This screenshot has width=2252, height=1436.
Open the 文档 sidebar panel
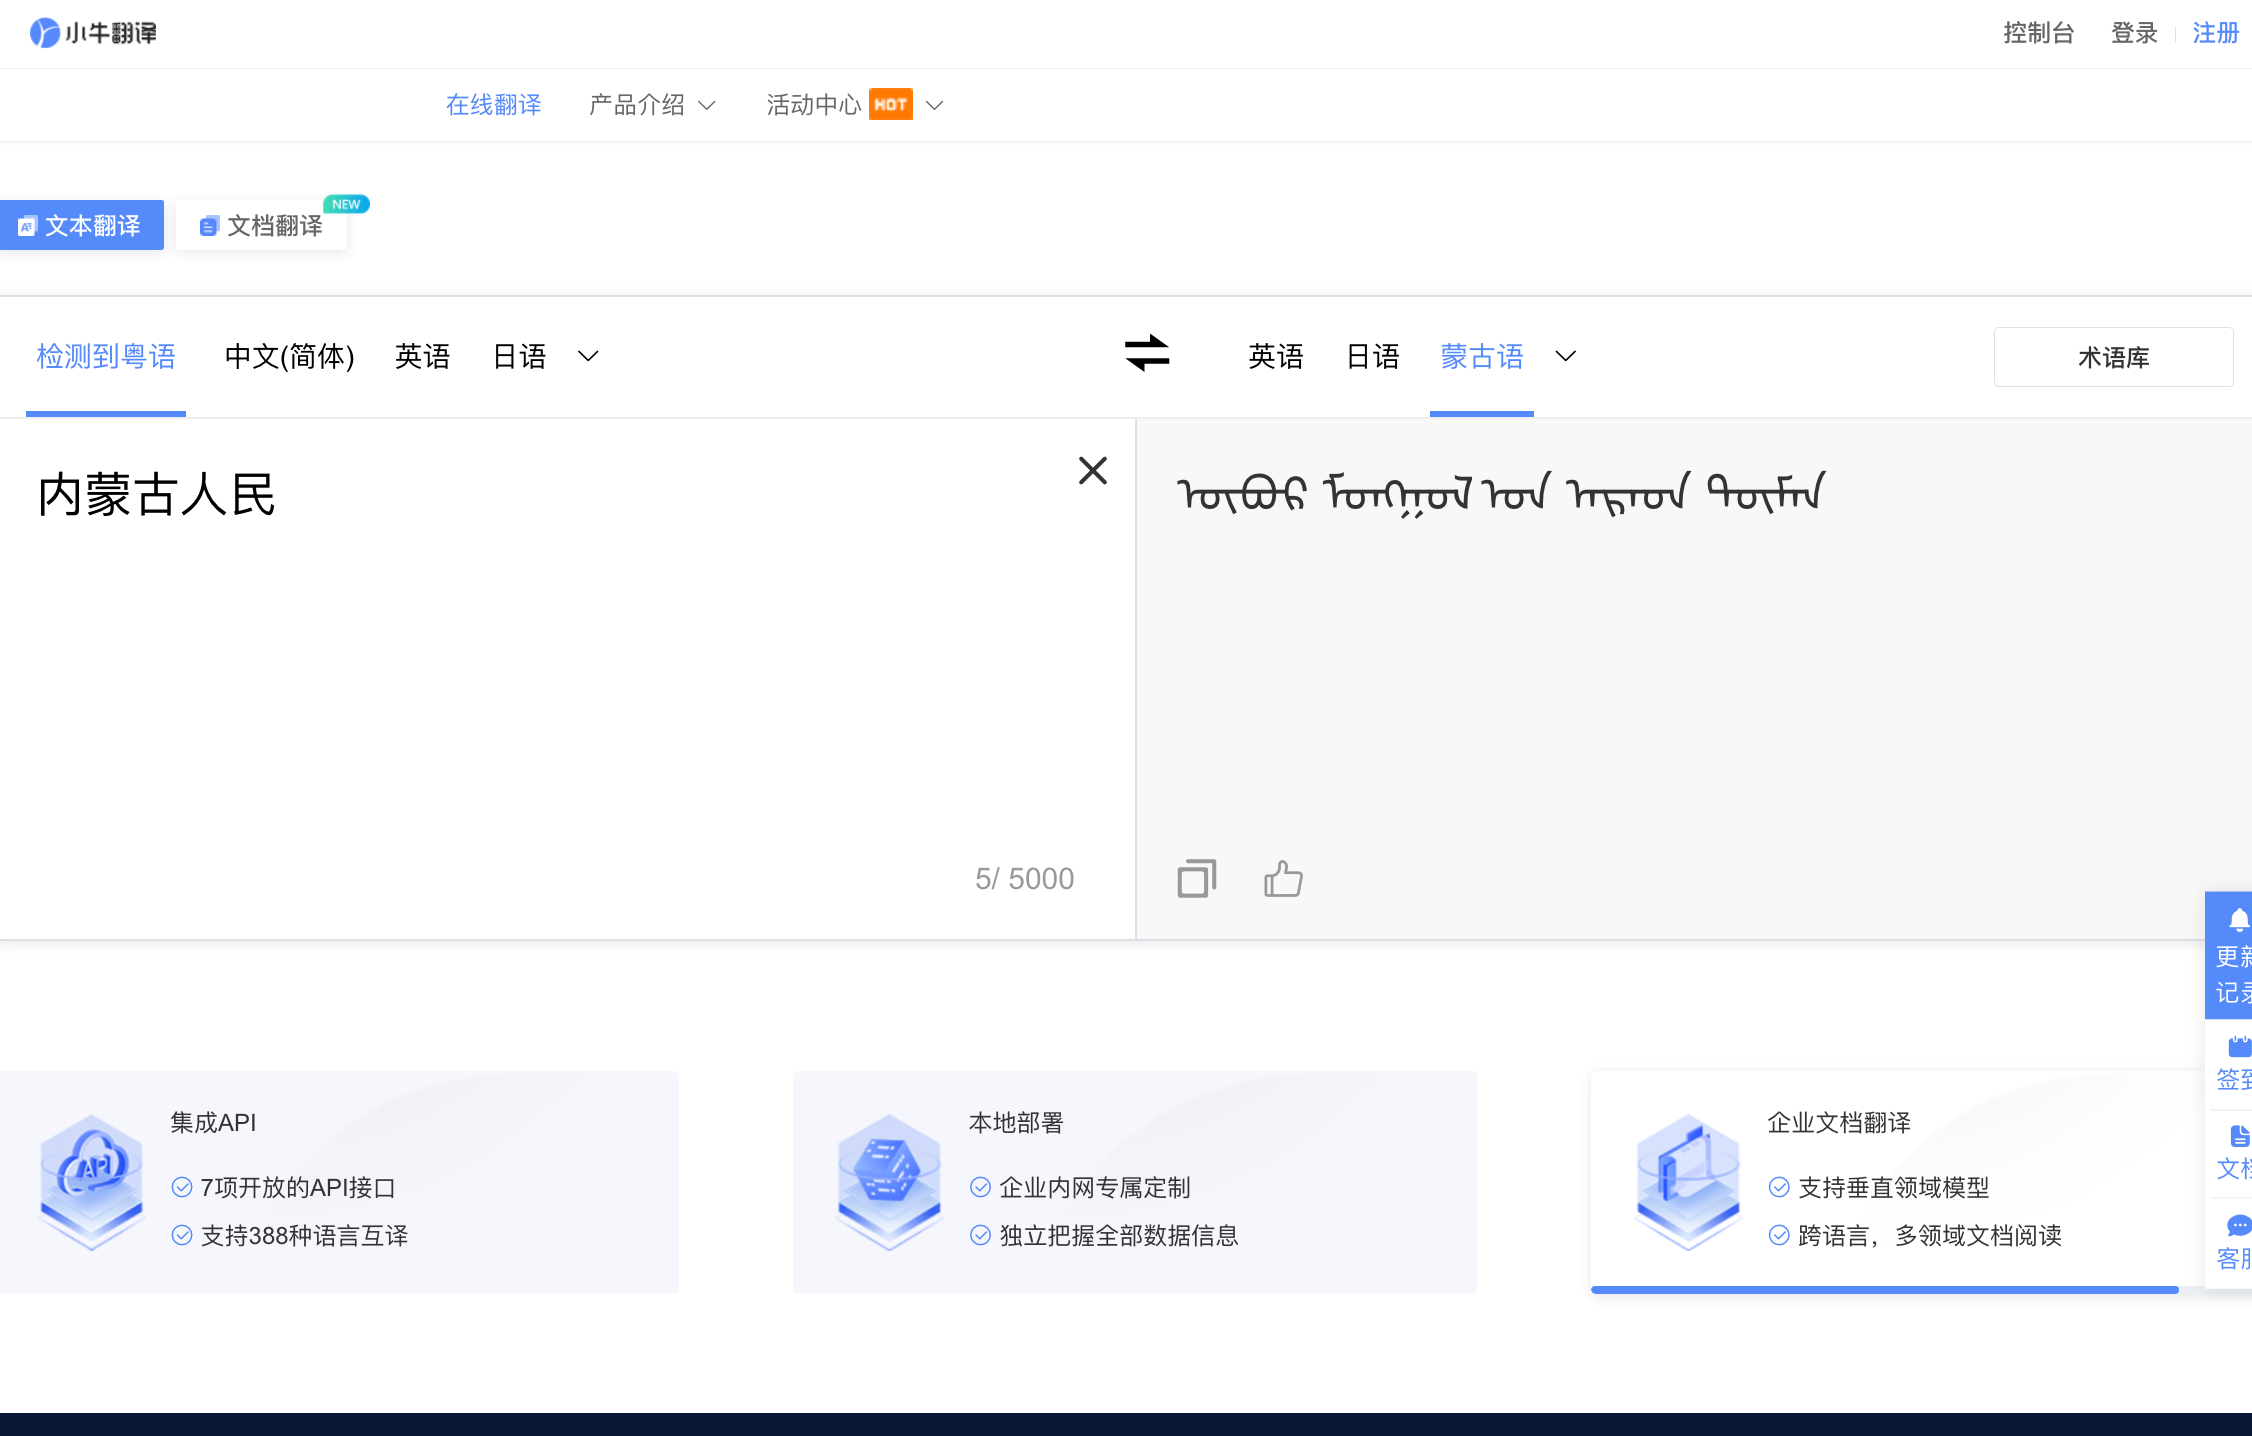(x=2237, y=1150)
